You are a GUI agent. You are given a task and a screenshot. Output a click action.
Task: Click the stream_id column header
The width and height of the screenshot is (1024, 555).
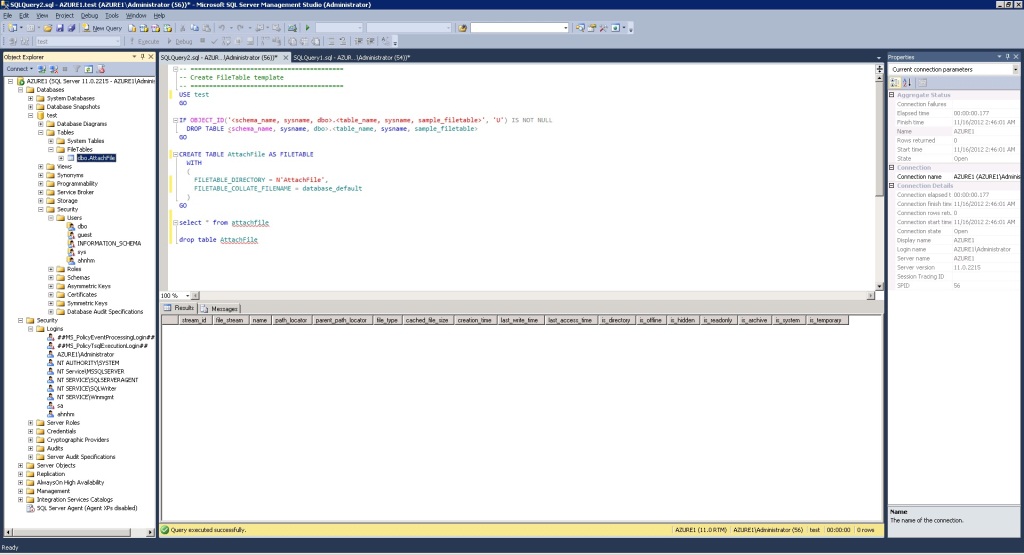[194, 320]
